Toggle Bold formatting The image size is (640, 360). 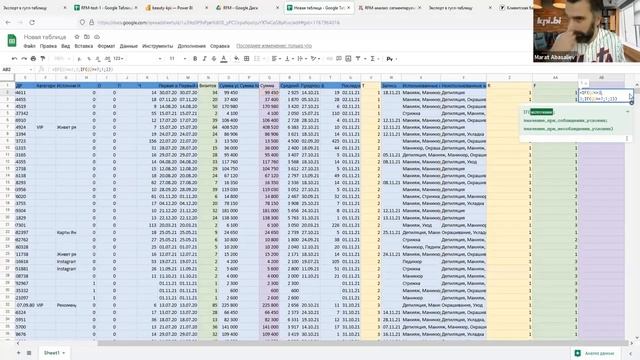(195, 59)
